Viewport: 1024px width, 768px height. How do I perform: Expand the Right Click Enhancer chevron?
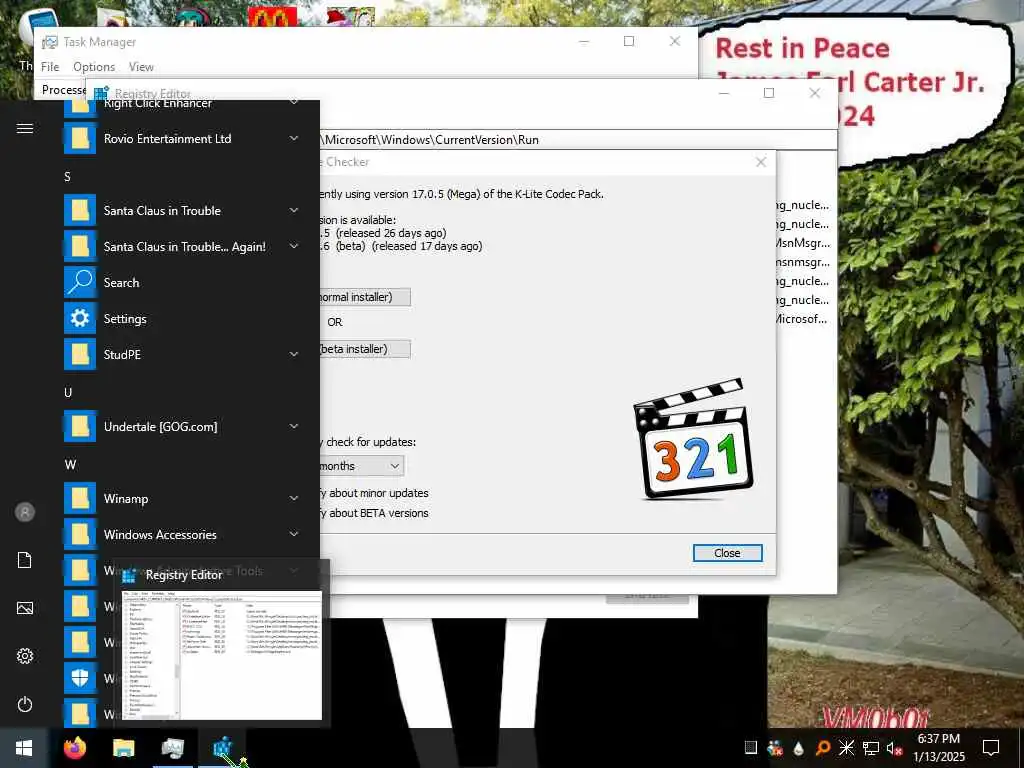(294, 103)
